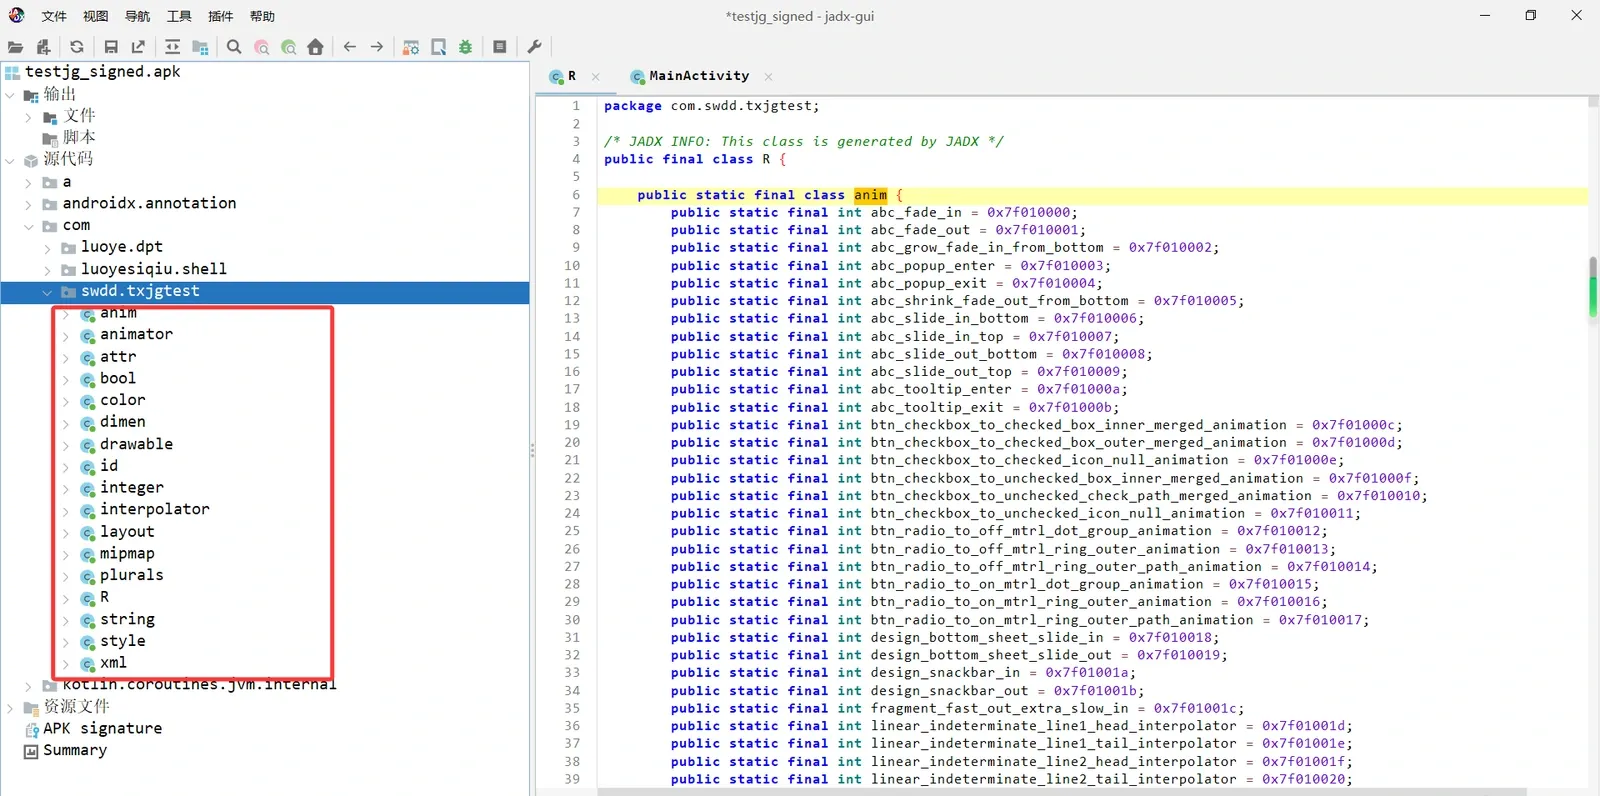Screen dimensions: 1600x796
Task: Open the 导航 menu
Action: [138, 16]
